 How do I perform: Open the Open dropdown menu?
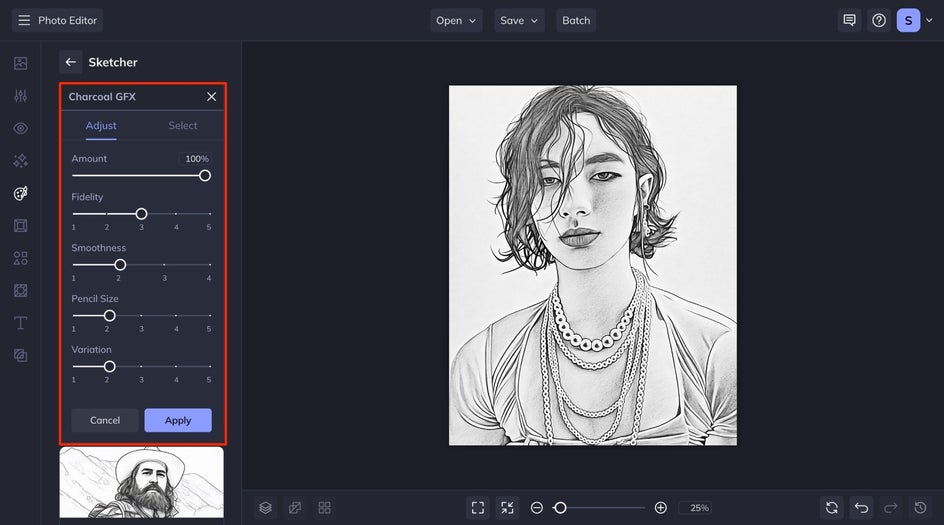[456, 20]
